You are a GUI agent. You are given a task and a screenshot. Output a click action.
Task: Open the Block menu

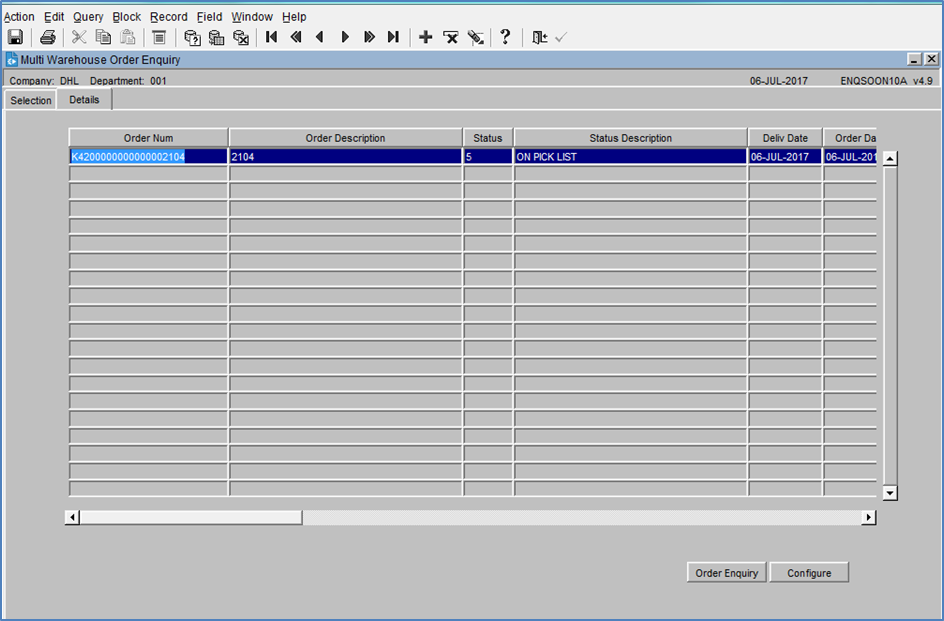tap(126, 17)
